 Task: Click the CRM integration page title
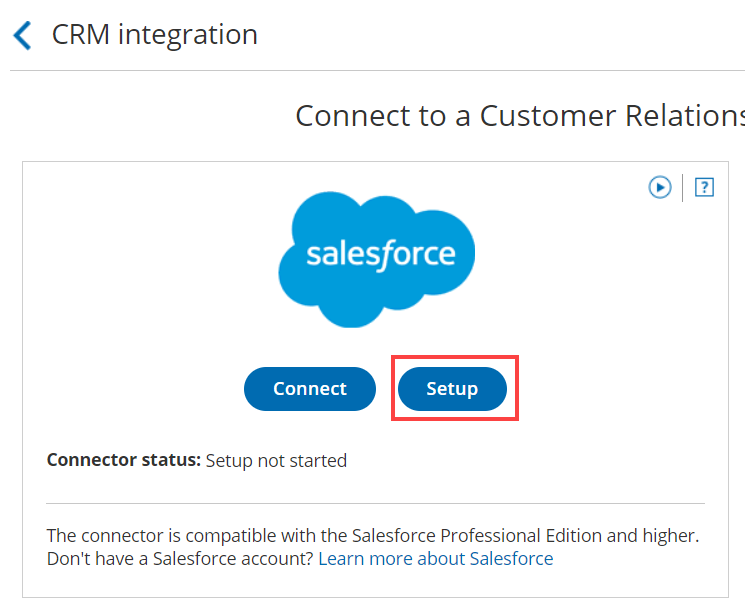click(154, 35)
